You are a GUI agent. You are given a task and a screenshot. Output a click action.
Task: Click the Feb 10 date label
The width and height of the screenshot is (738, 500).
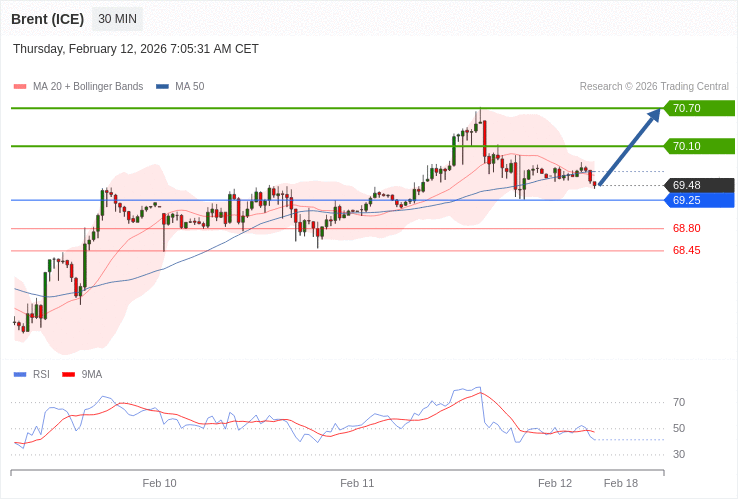(x=159, y=483)
